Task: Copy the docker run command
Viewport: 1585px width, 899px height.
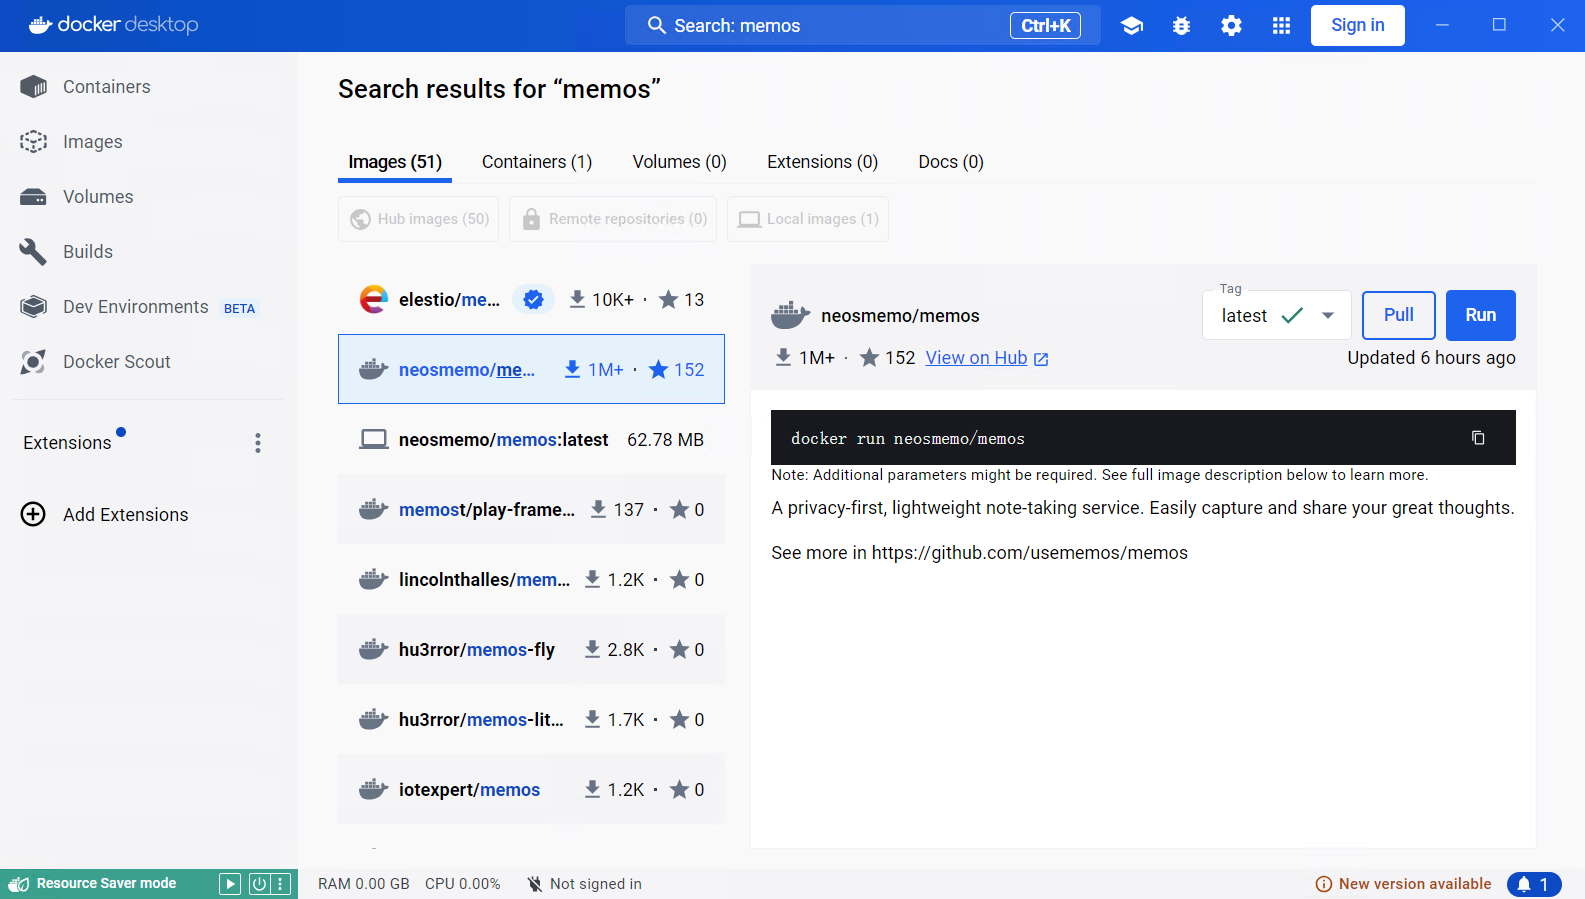Action: point(1478,438)
